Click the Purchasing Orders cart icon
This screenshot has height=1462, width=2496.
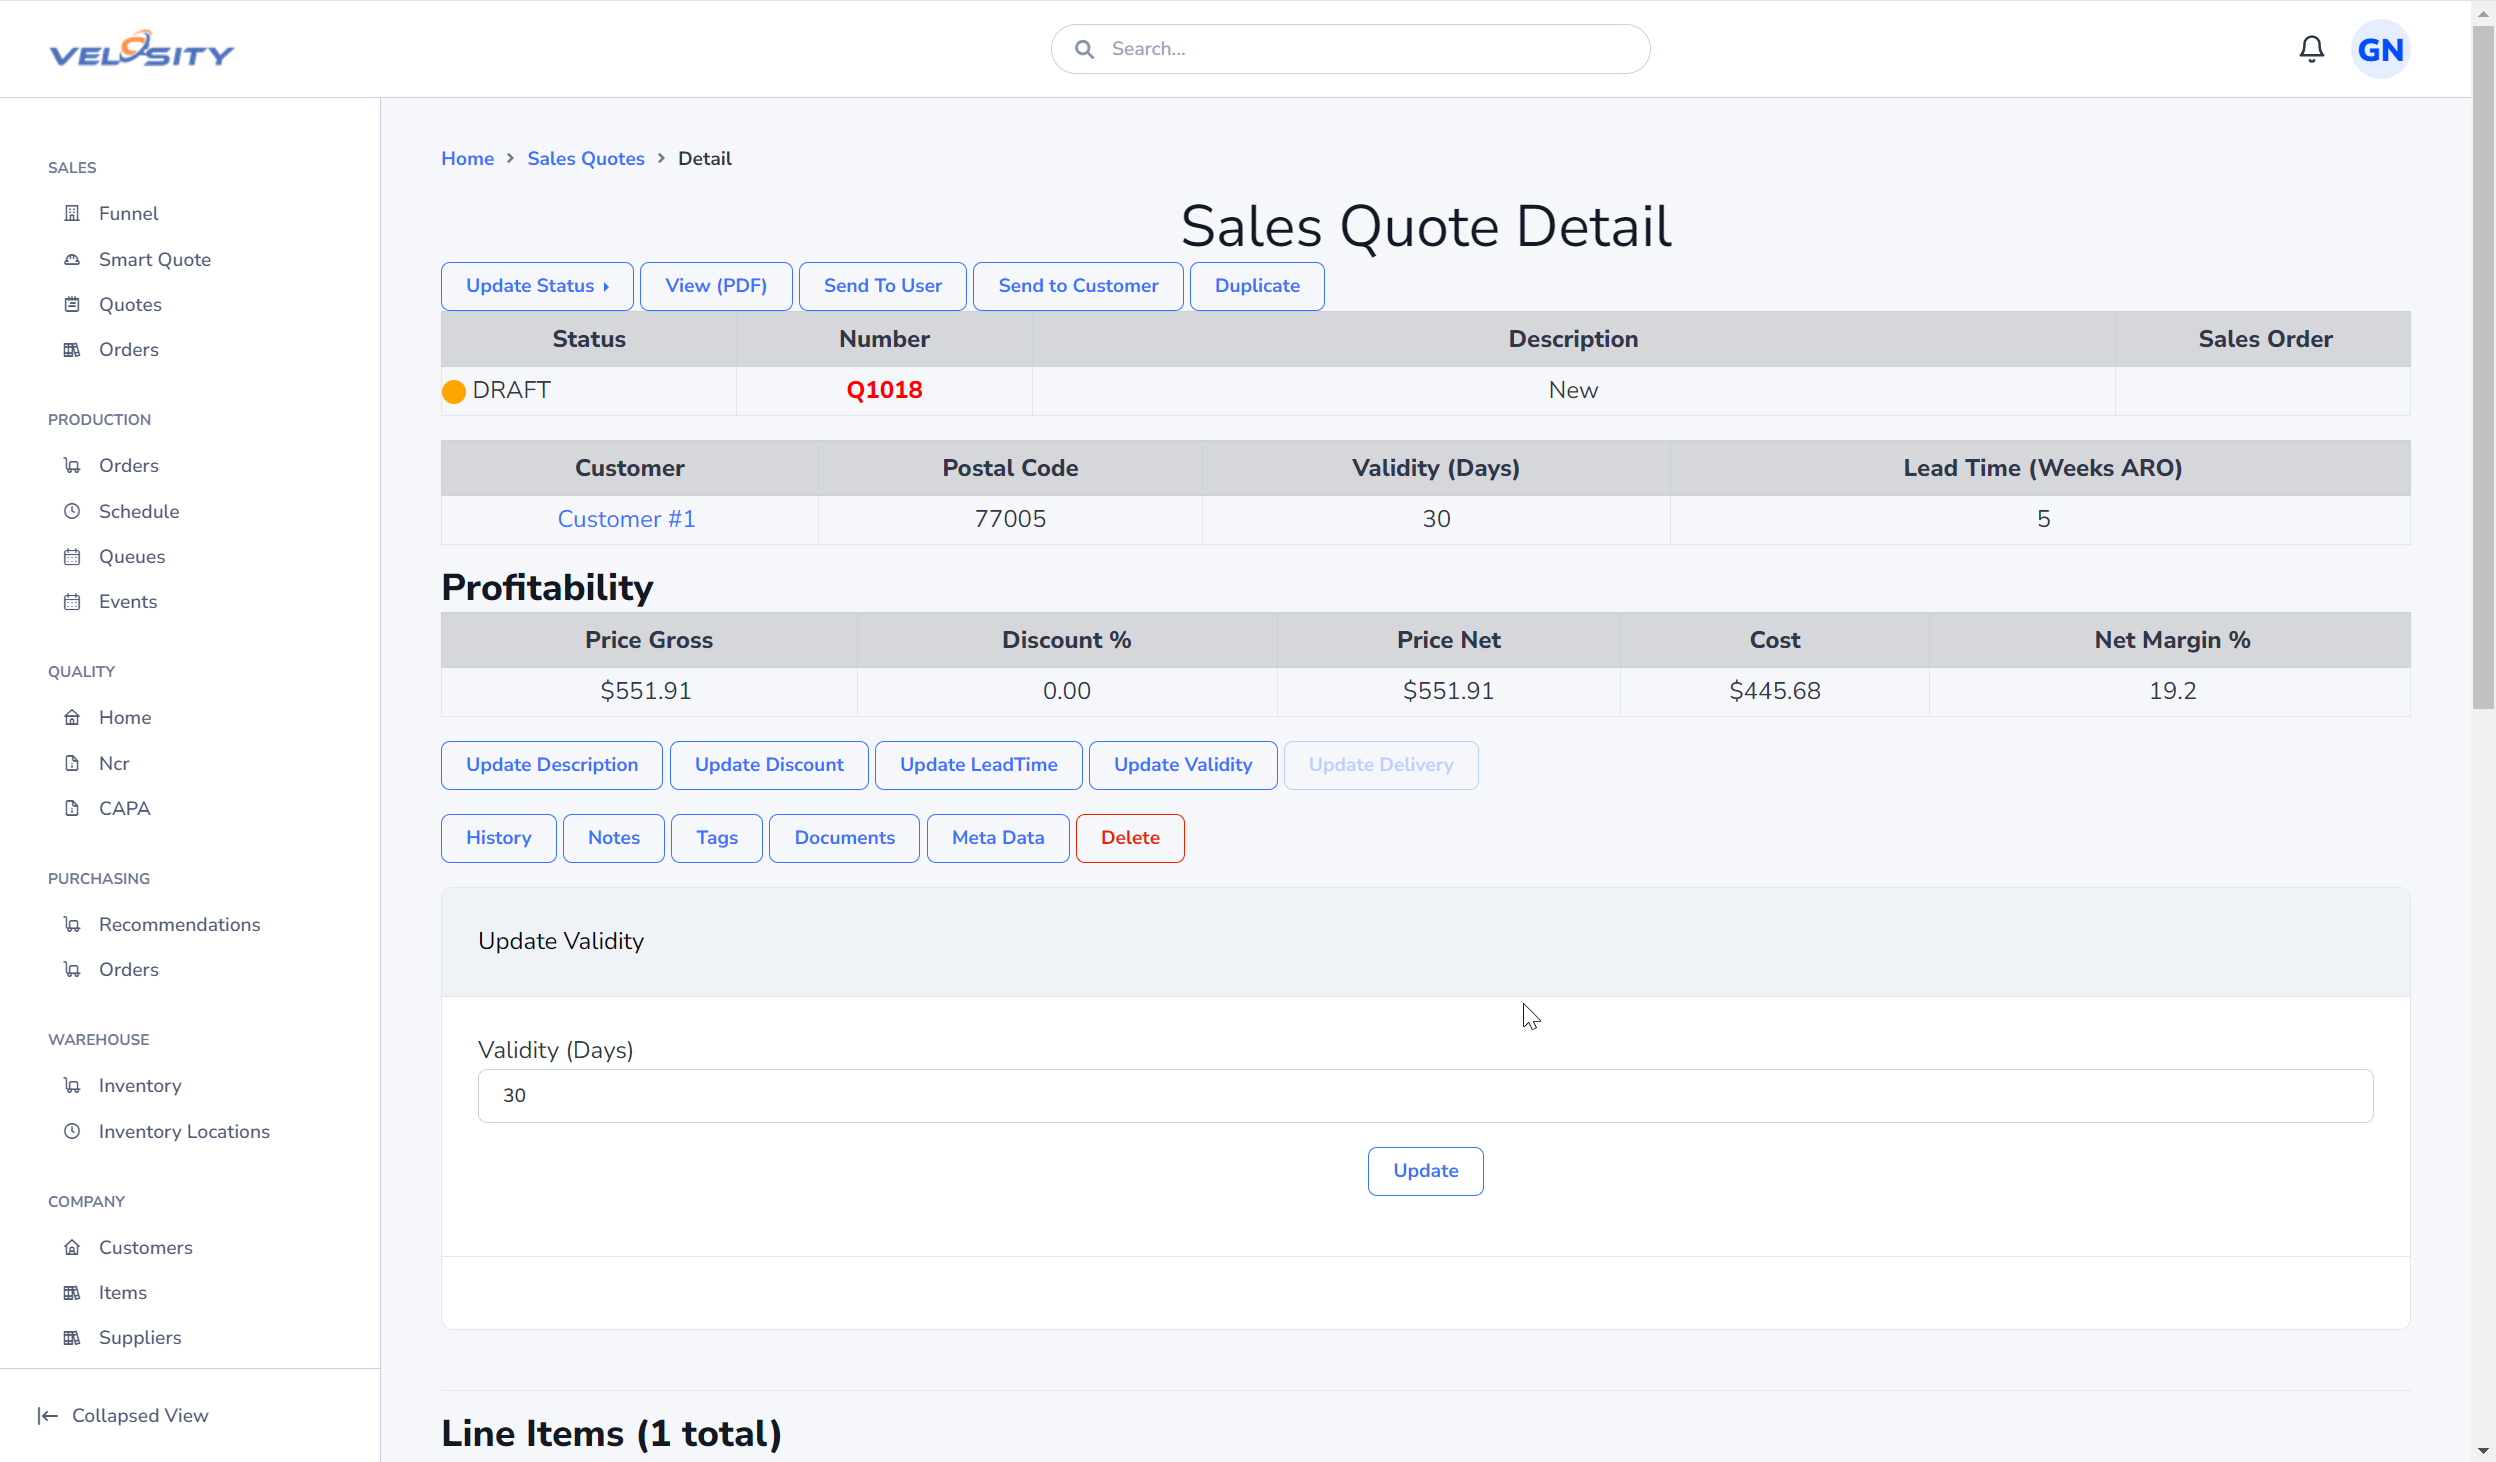(x=72, y=969)
